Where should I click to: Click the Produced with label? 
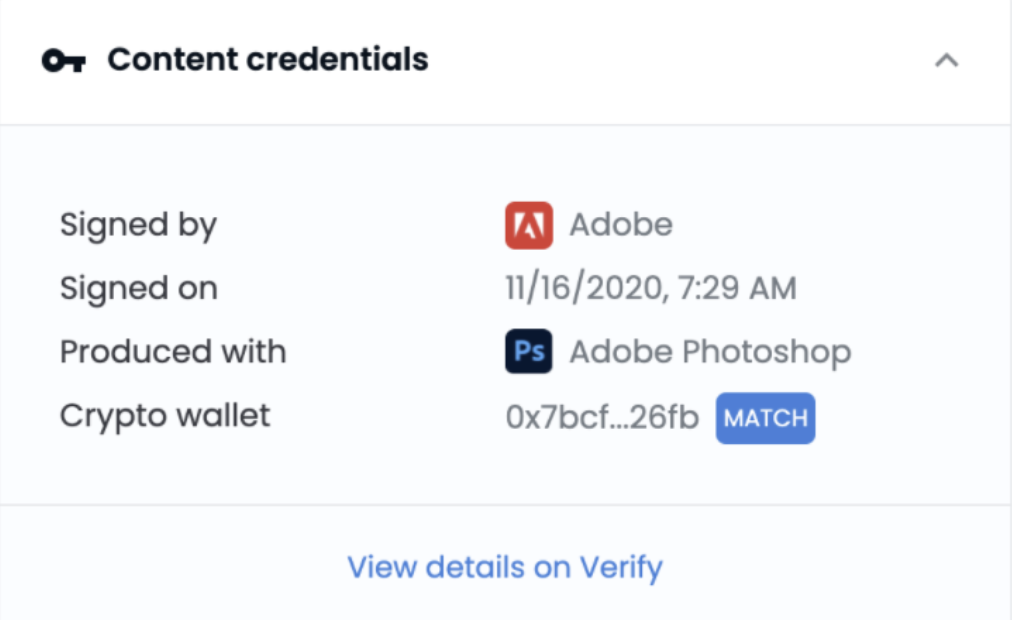click(x=173, y=352)
